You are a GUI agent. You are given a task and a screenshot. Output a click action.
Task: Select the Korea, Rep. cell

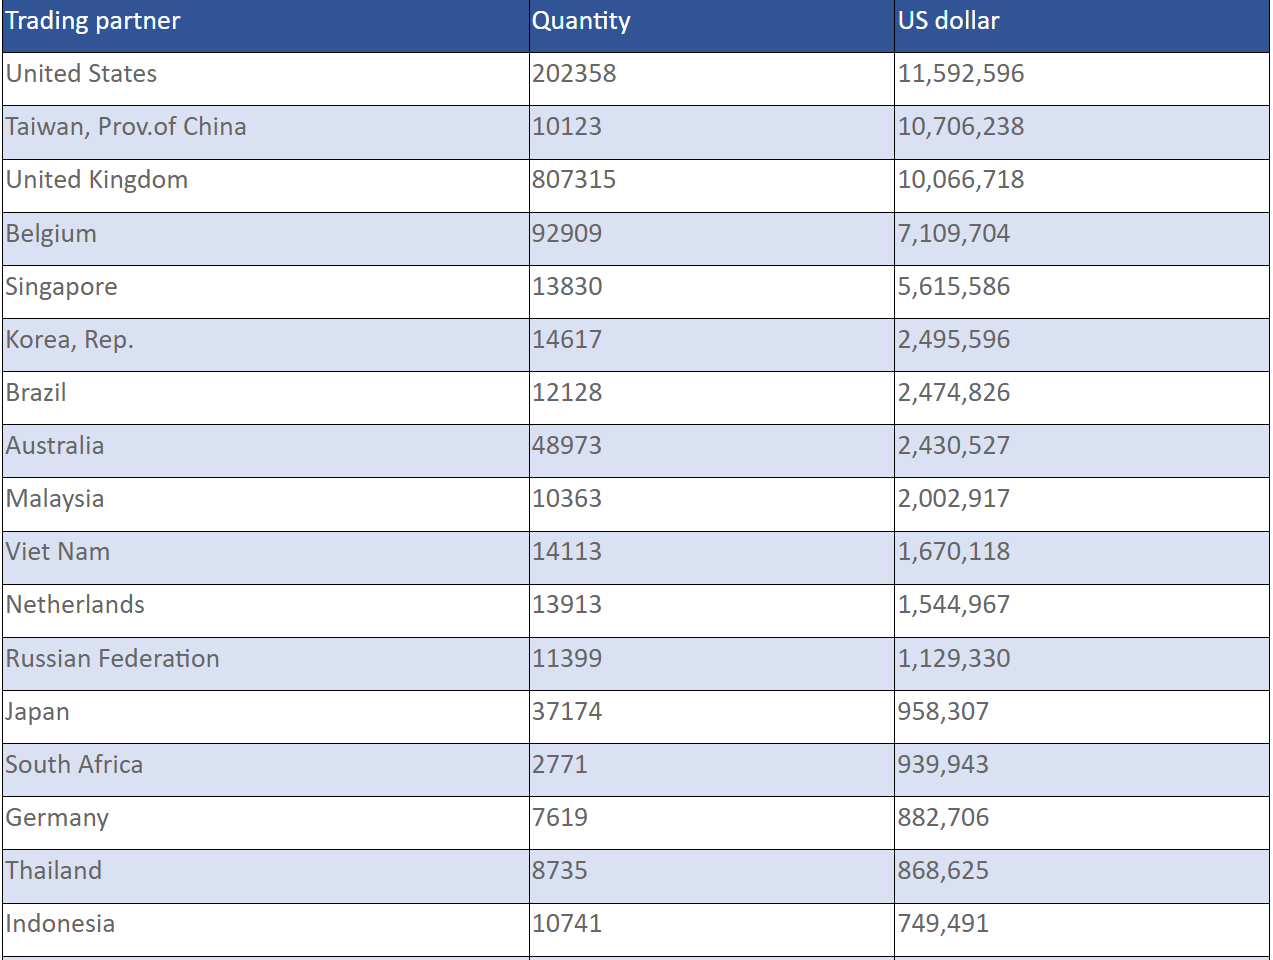pyautogui.click(x=69, y=340)
